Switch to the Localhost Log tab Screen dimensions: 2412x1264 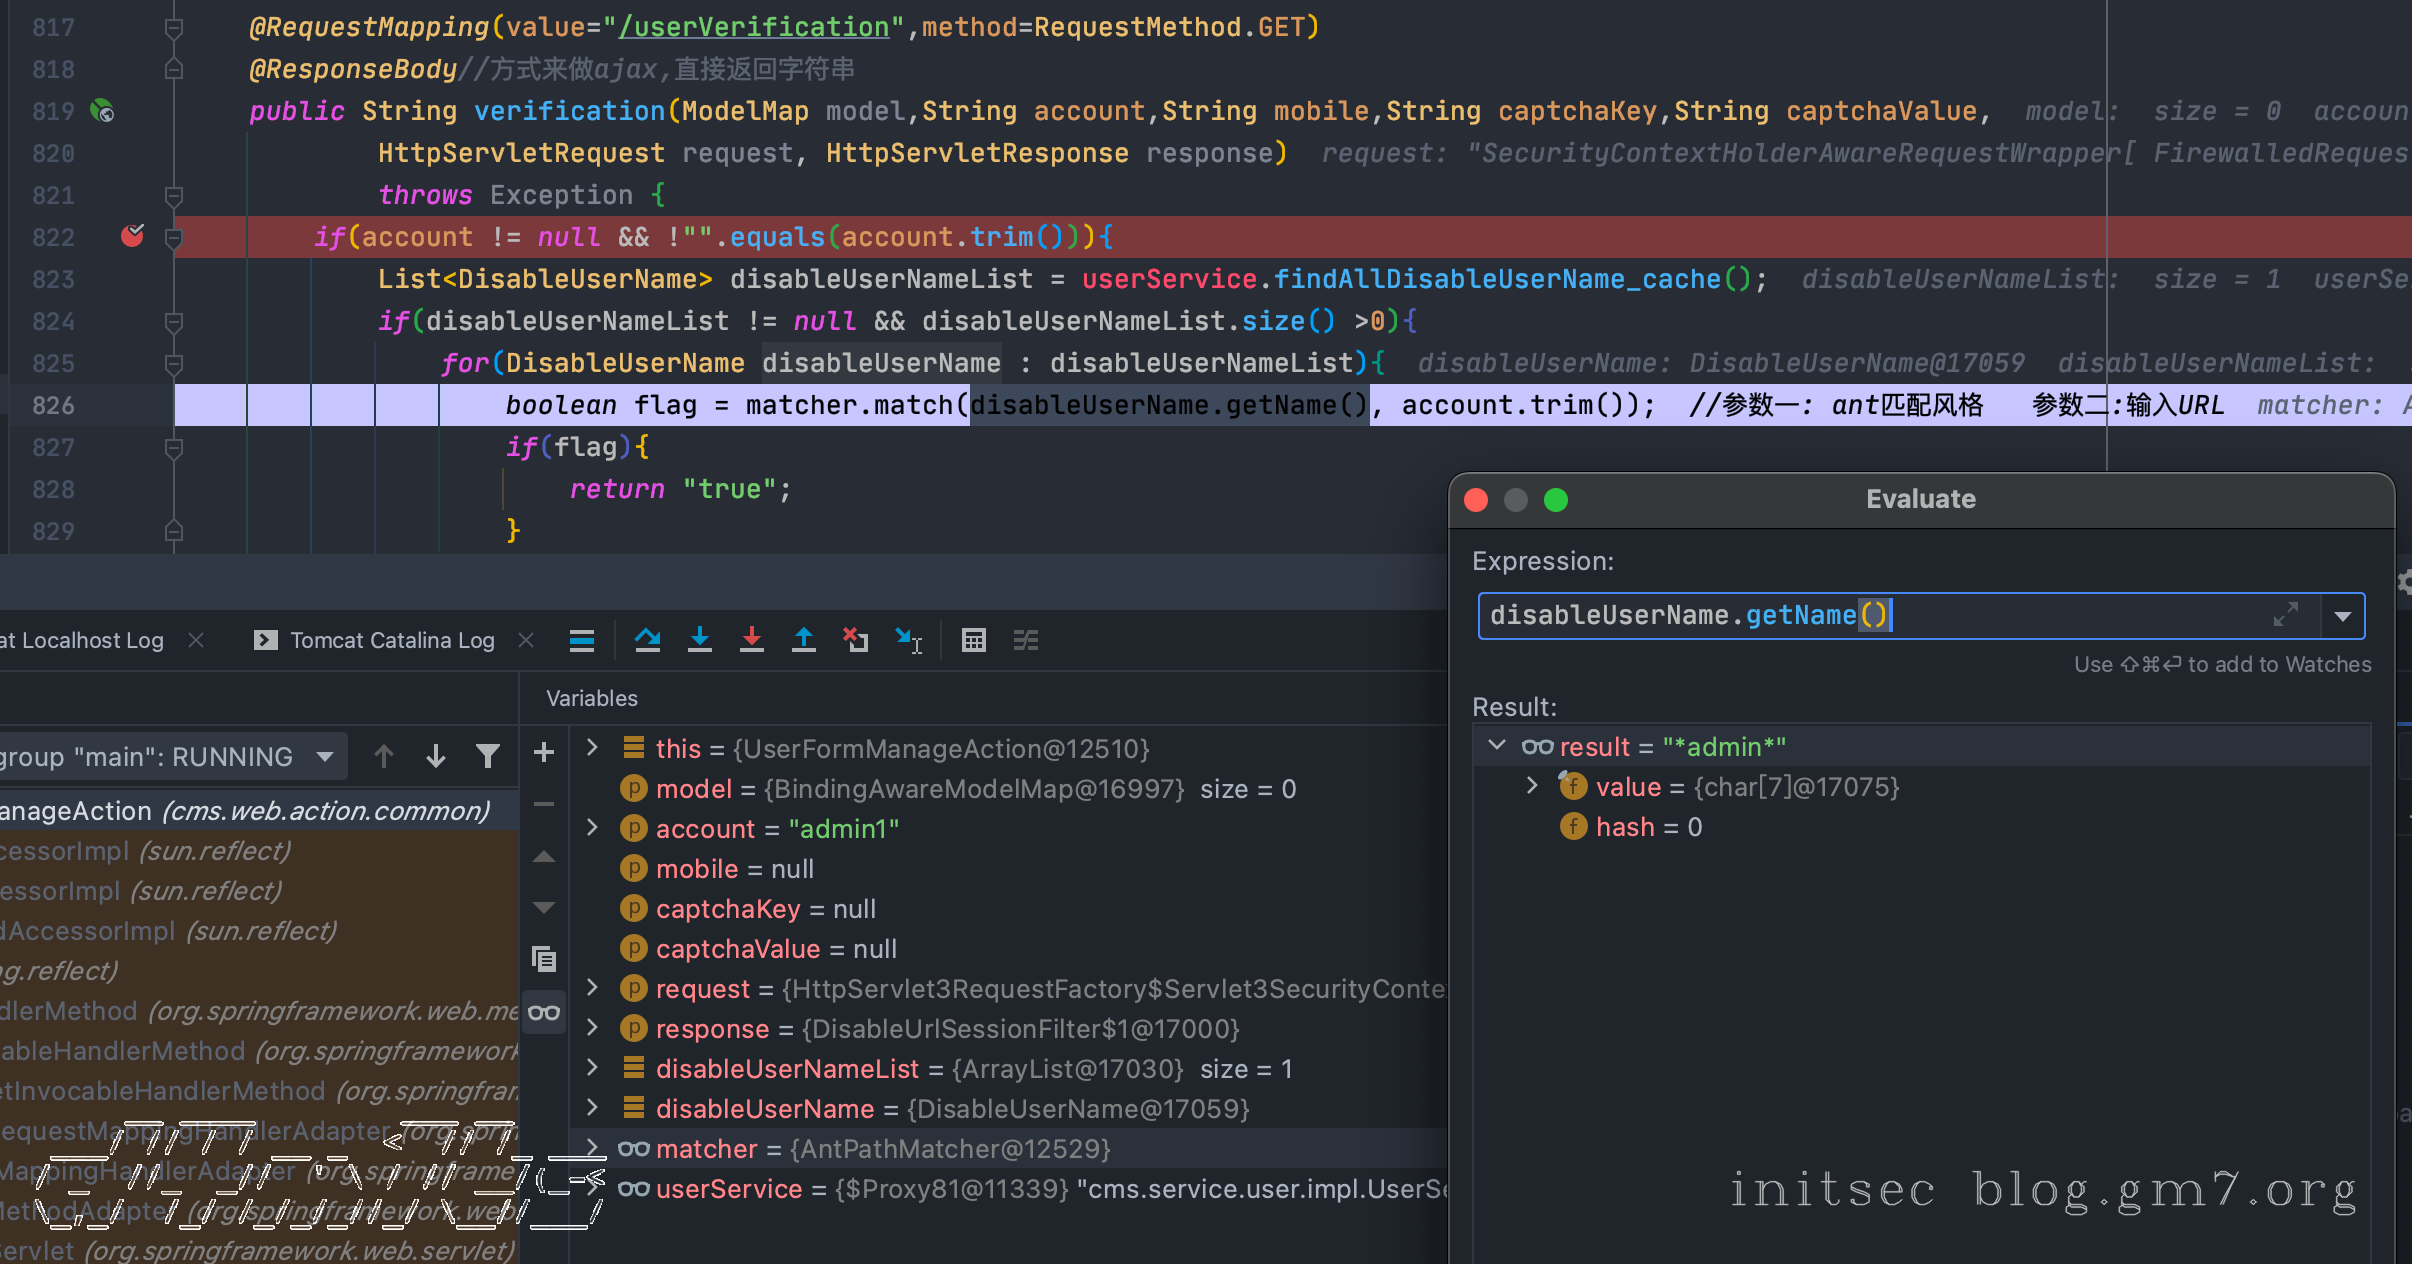pos(90,640)
